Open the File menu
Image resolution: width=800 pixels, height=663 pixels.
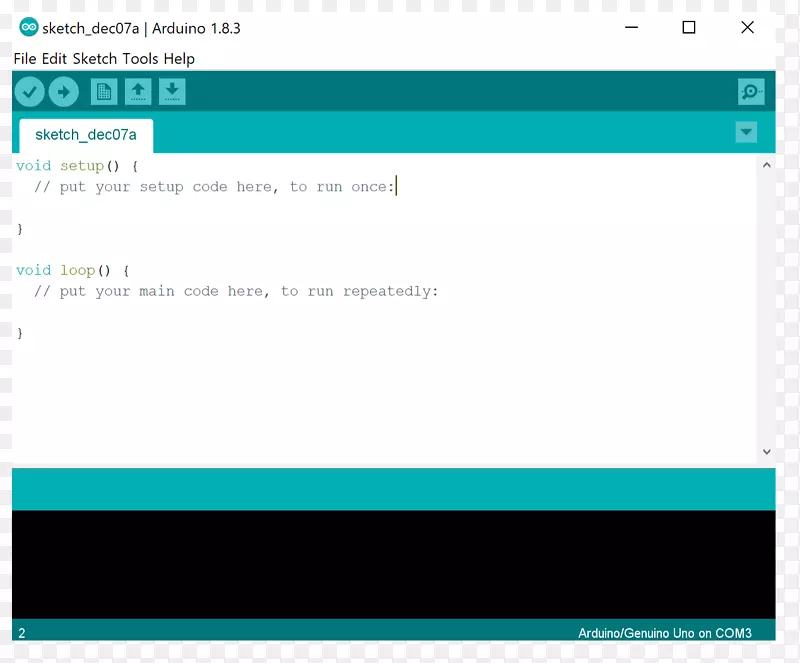(x=25, y=59)
